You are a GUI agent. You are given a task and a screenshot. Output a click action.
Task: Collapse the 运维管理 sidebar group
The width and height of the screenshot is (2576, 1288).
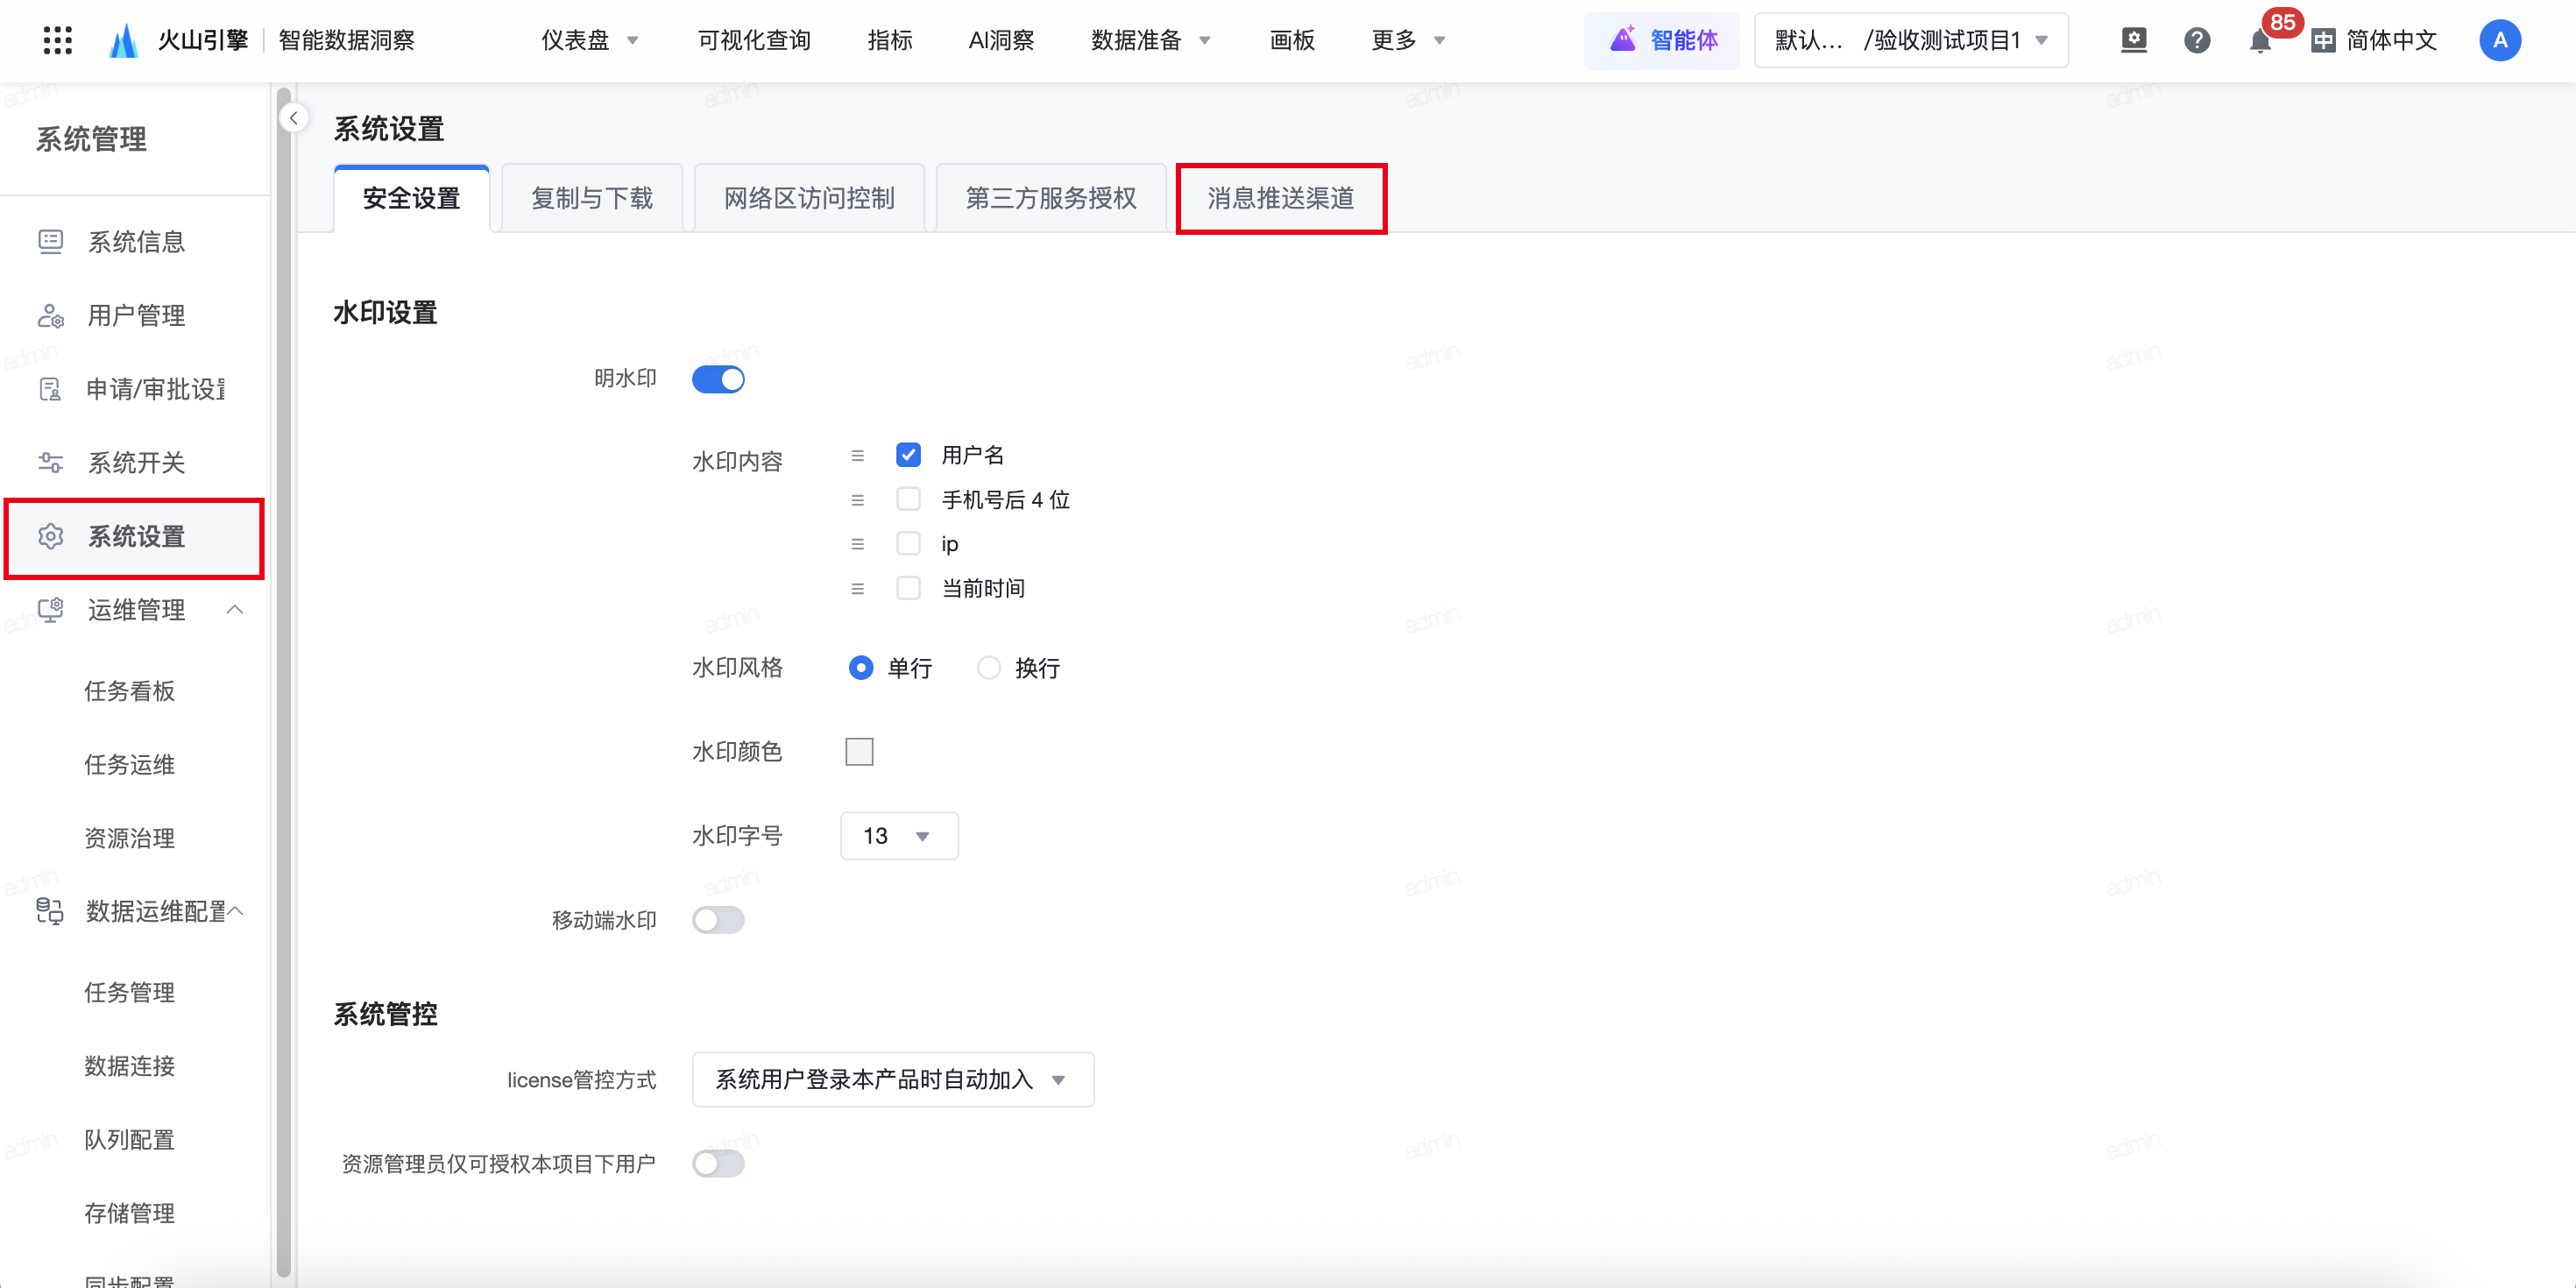[235, 610]
